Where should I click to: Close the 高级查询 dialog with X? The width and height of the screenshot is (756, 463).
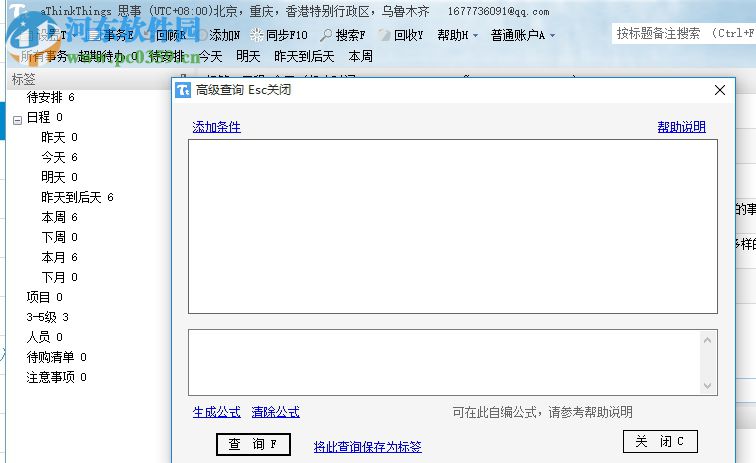(720, 90)
